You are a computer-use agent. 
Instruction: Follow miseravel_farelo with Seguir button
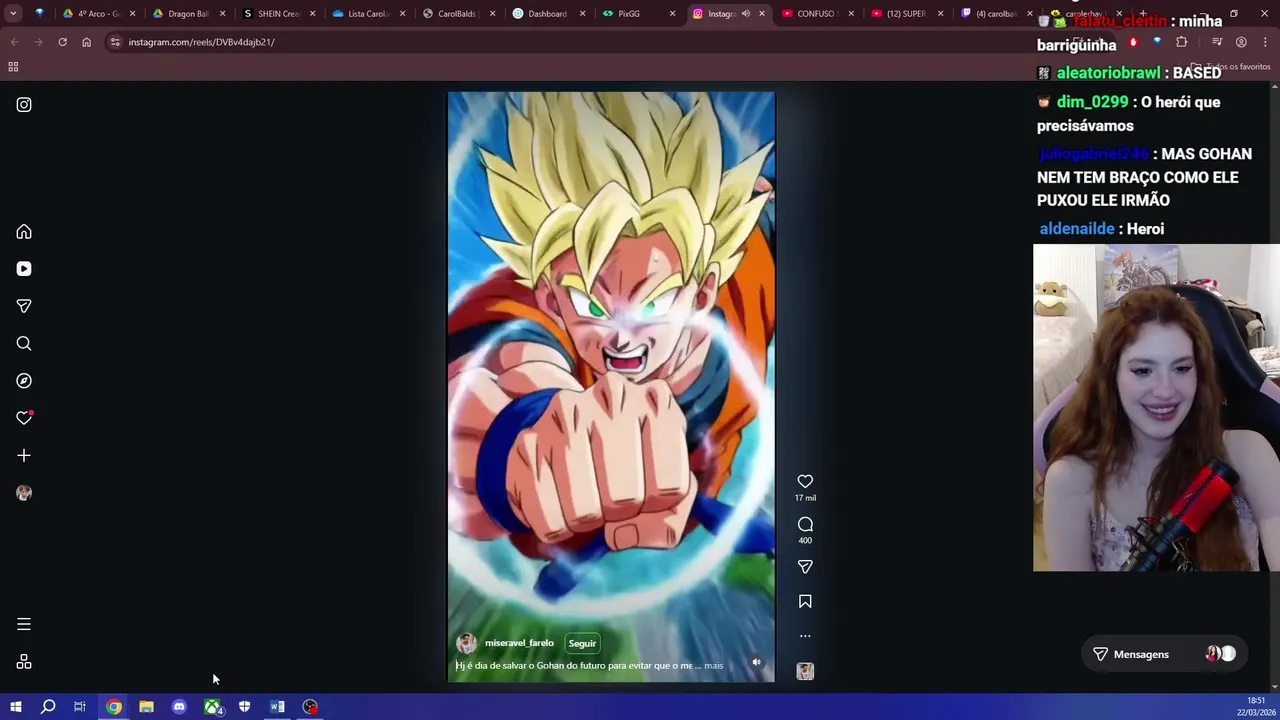(x=582, y=643)
